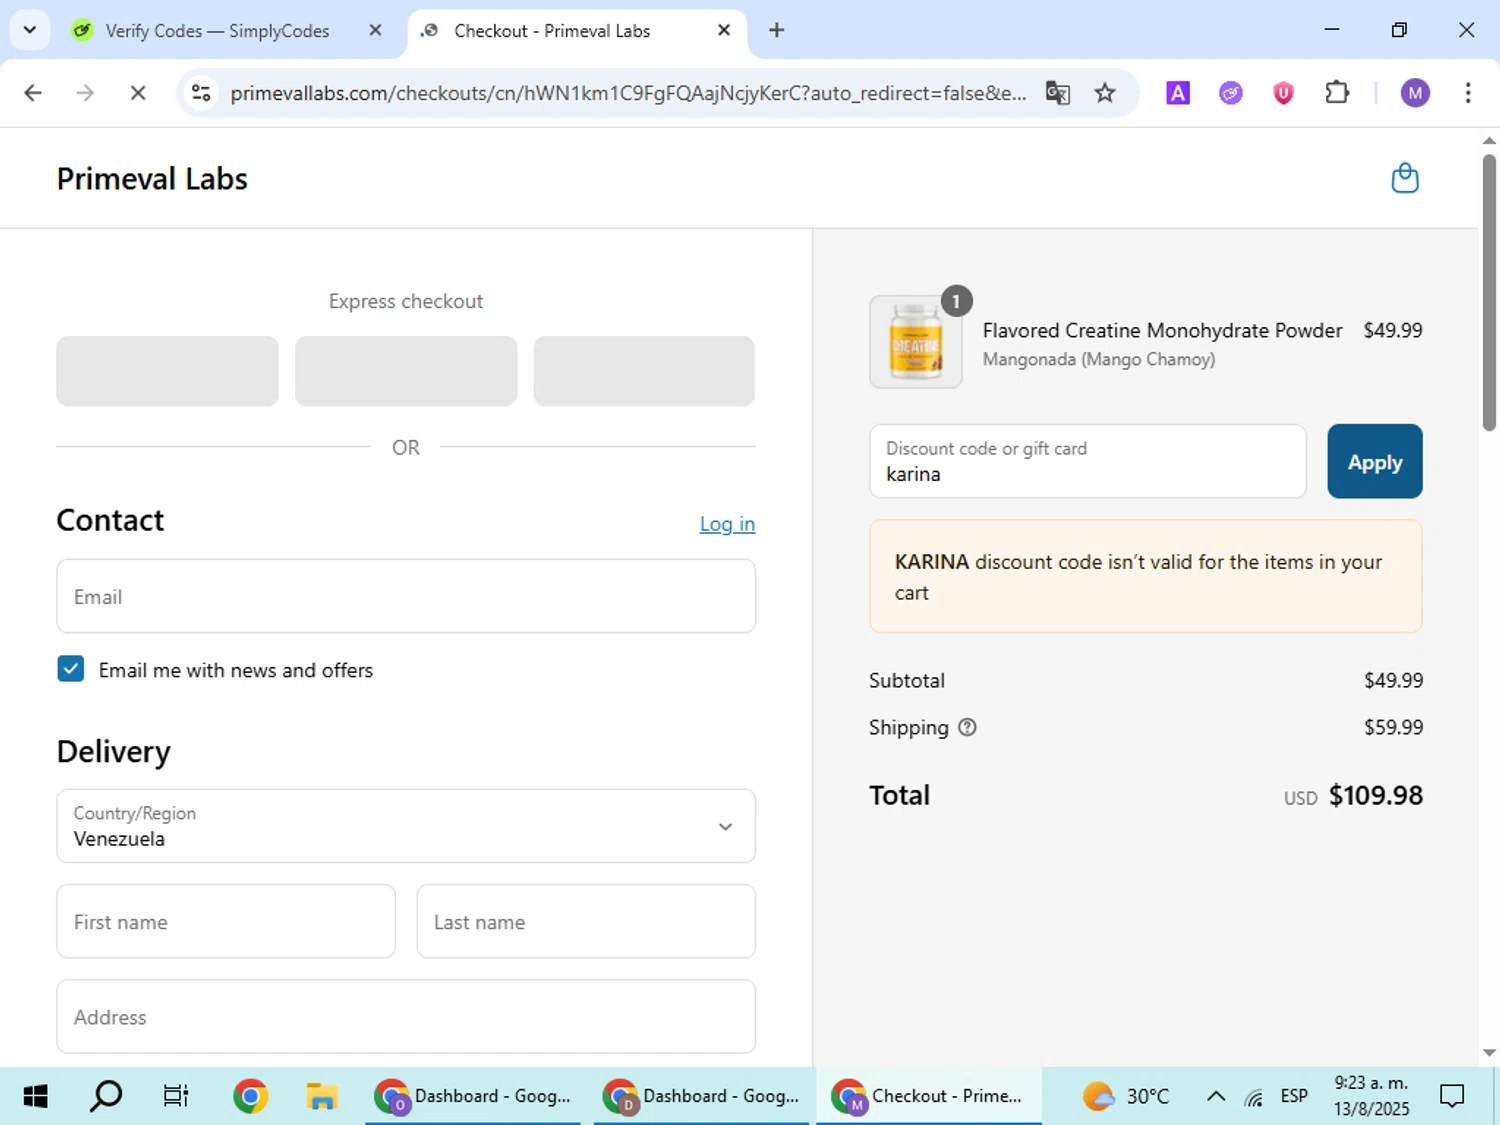Open File Explorer from the taskbar
Viewport: 1500px width, 1125px height.
[321, 1096]
